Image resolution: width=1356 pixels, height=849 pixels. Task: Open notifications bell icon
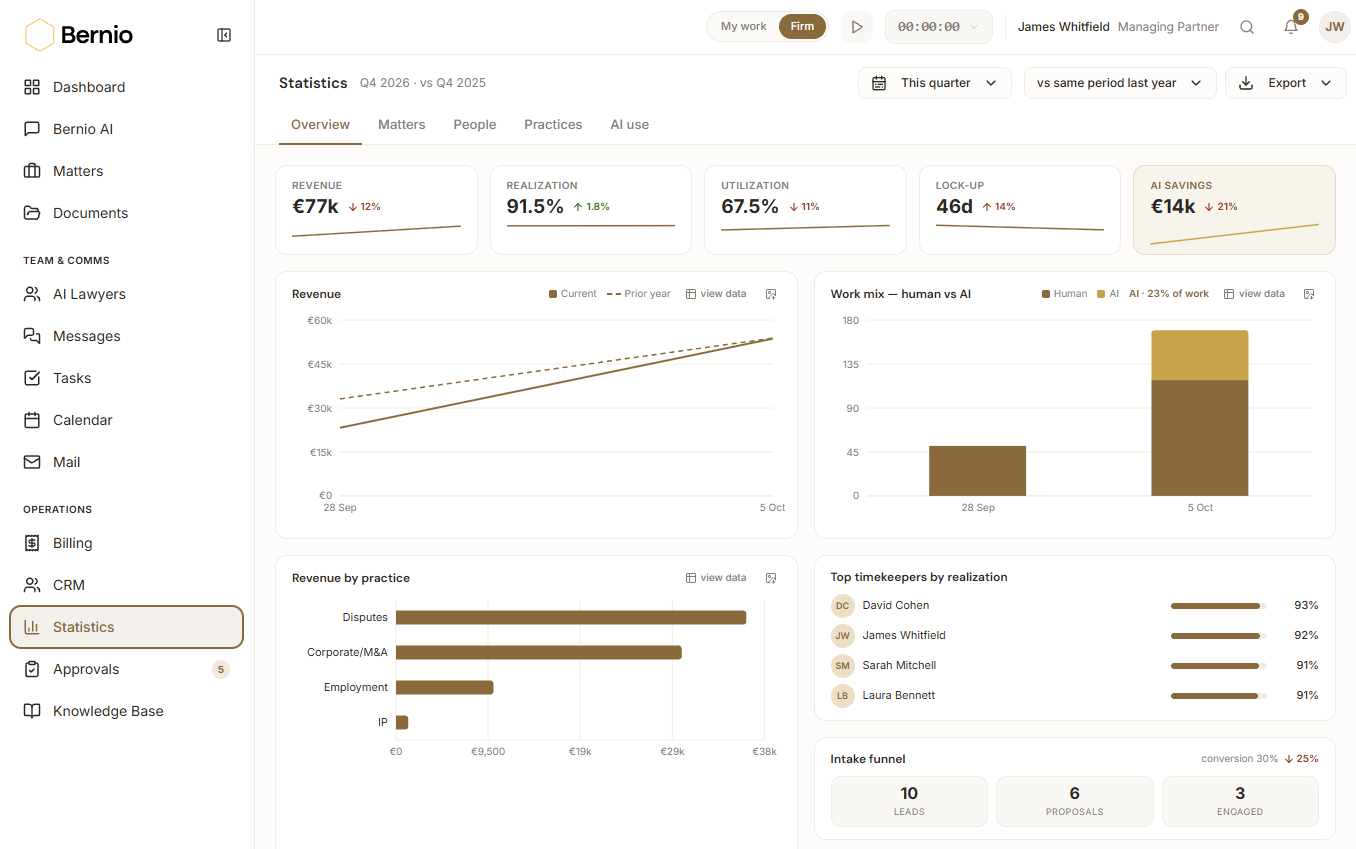pyautogui.click(x=1291, y=27)
